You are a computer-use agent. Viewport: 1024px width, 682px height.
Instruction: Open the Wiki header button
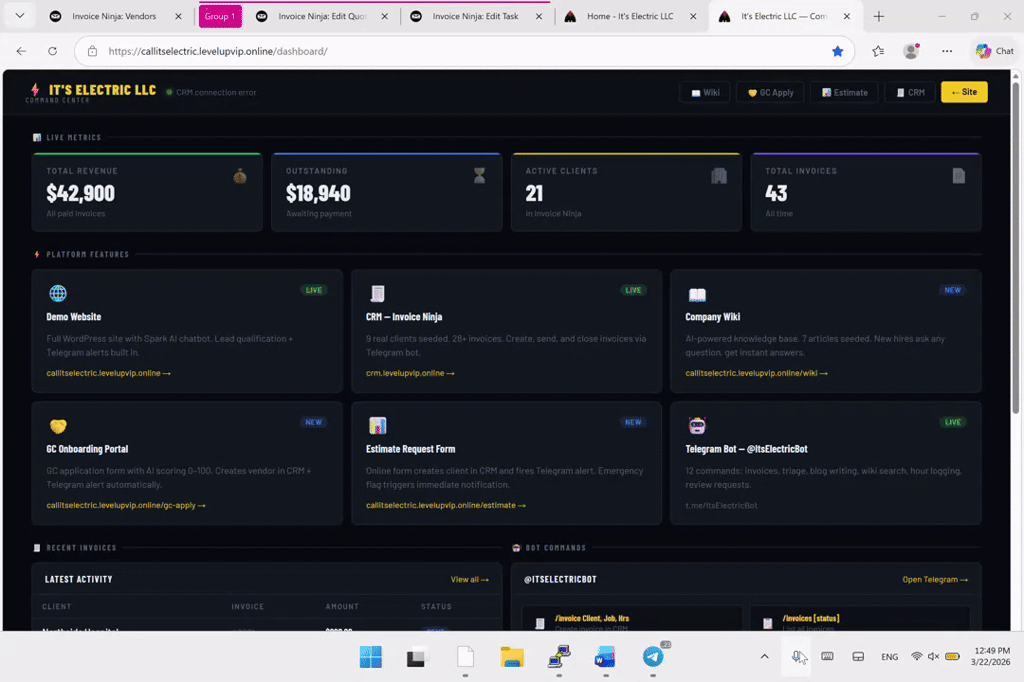click(x=705, y=92)
